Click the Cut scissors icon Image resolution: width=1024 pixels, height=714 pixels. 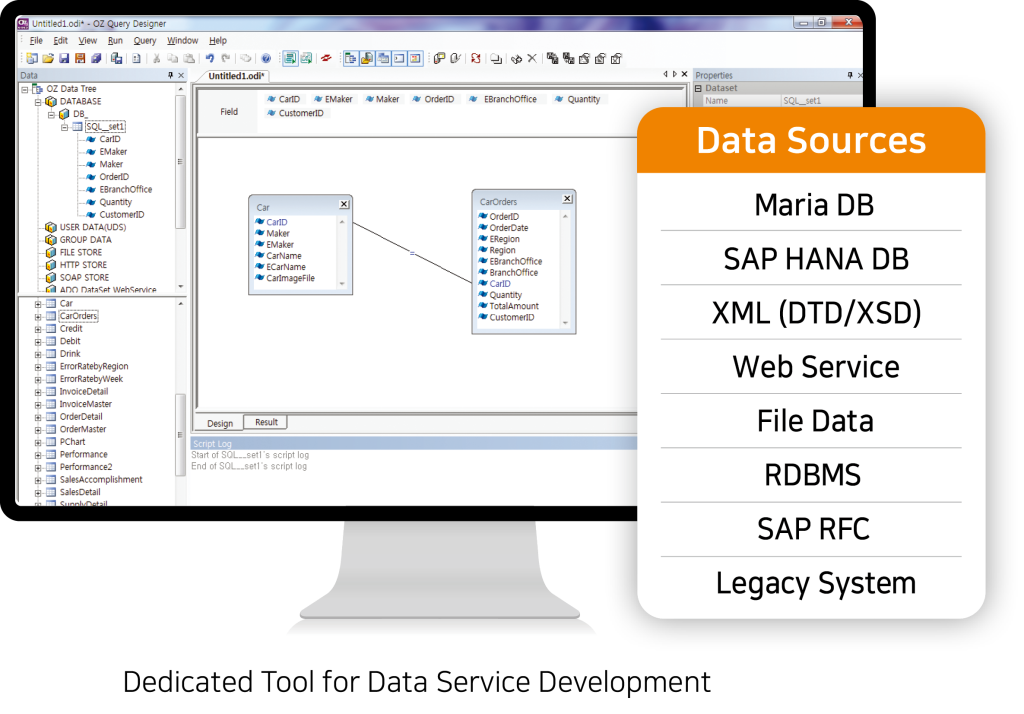pyautogui.click(x=157, y=58)
